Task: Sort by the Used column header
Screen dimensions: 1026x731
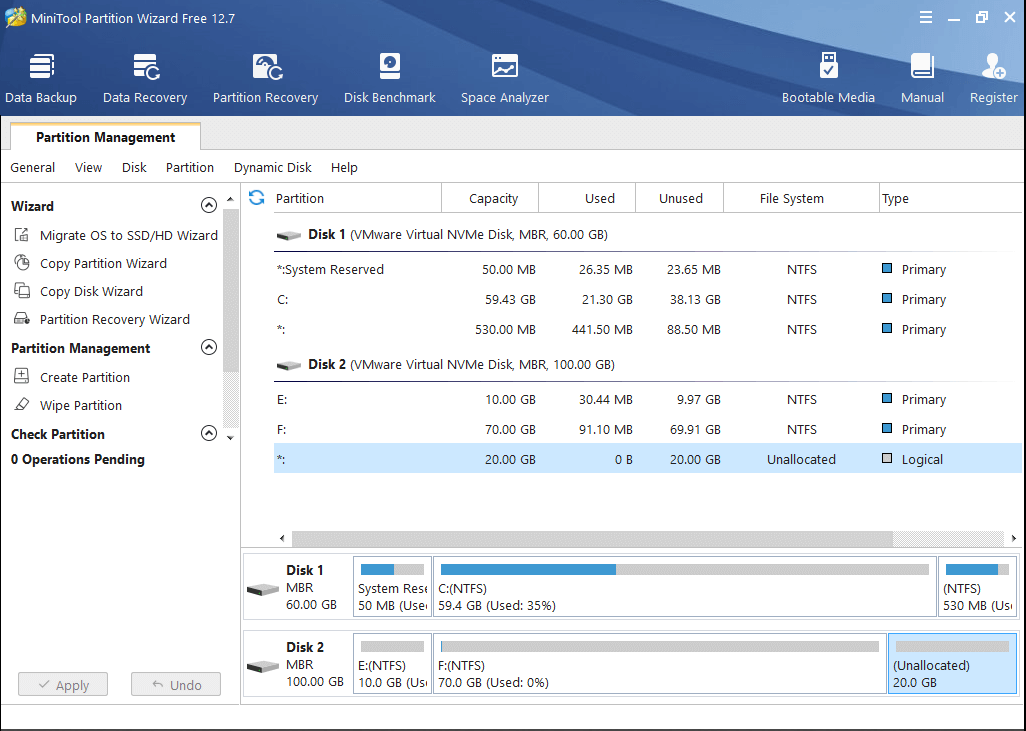Action: [x=587, y=198]
